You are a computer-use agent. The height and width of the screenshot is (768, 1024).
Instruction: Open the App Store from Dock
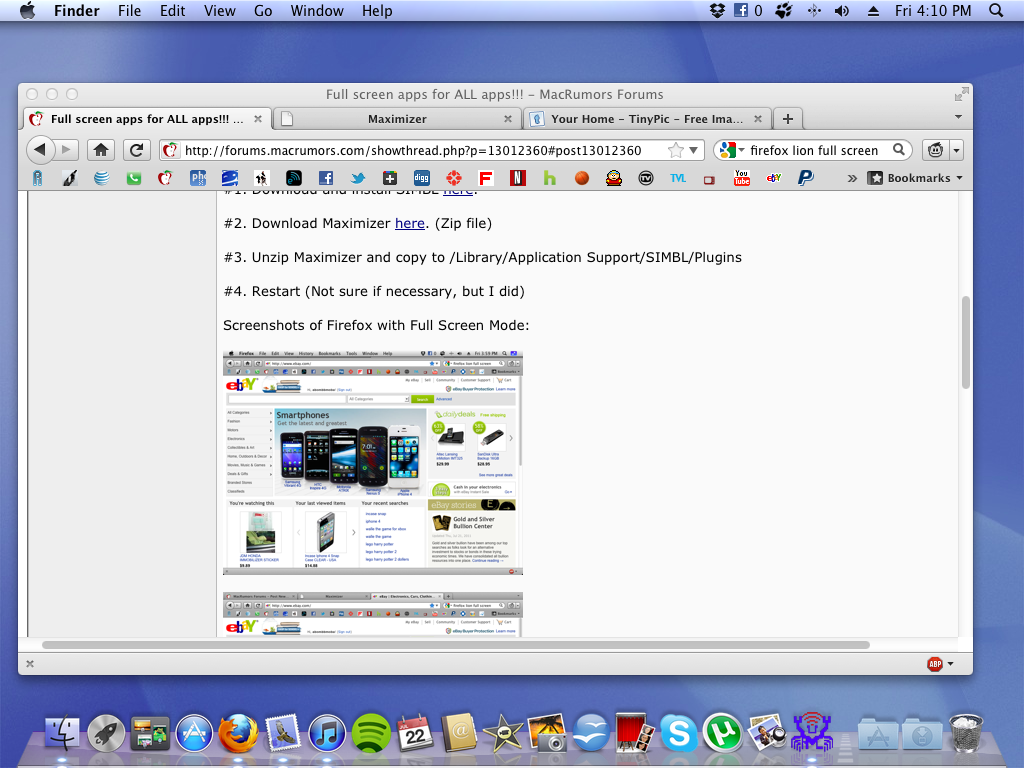tap(194, 733)
